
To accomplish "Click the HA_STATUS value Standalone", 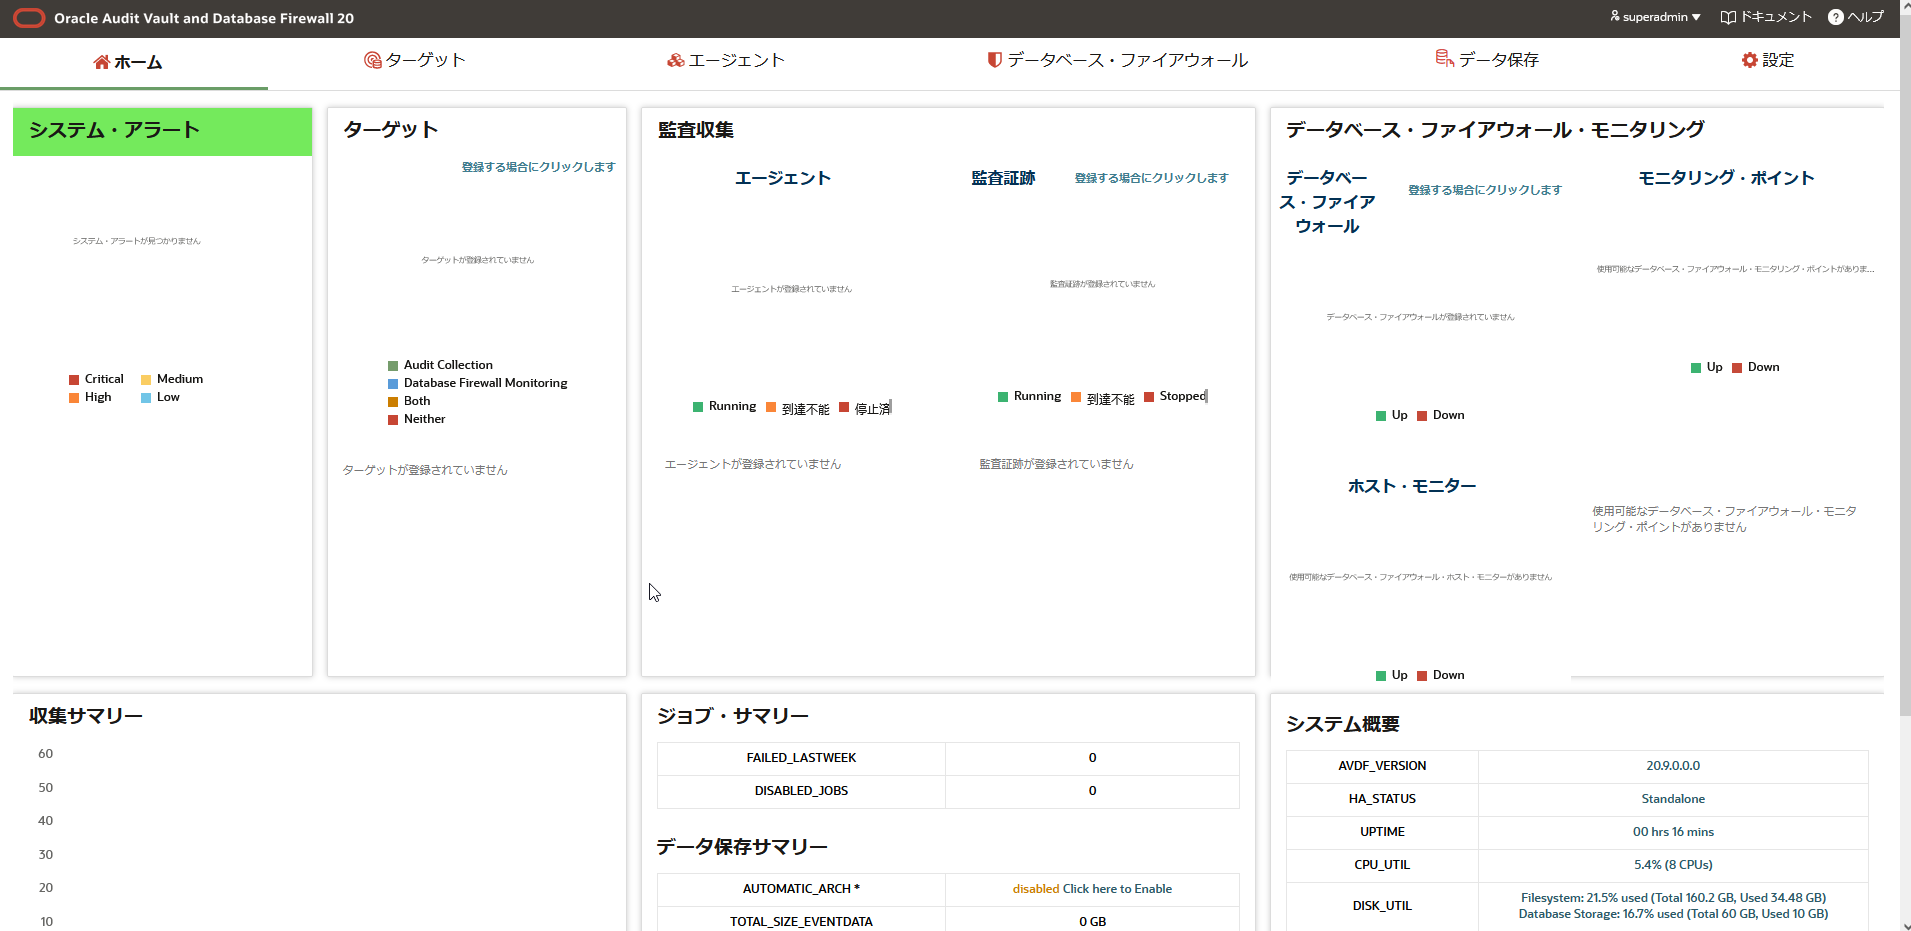I will coord(1673,799).
